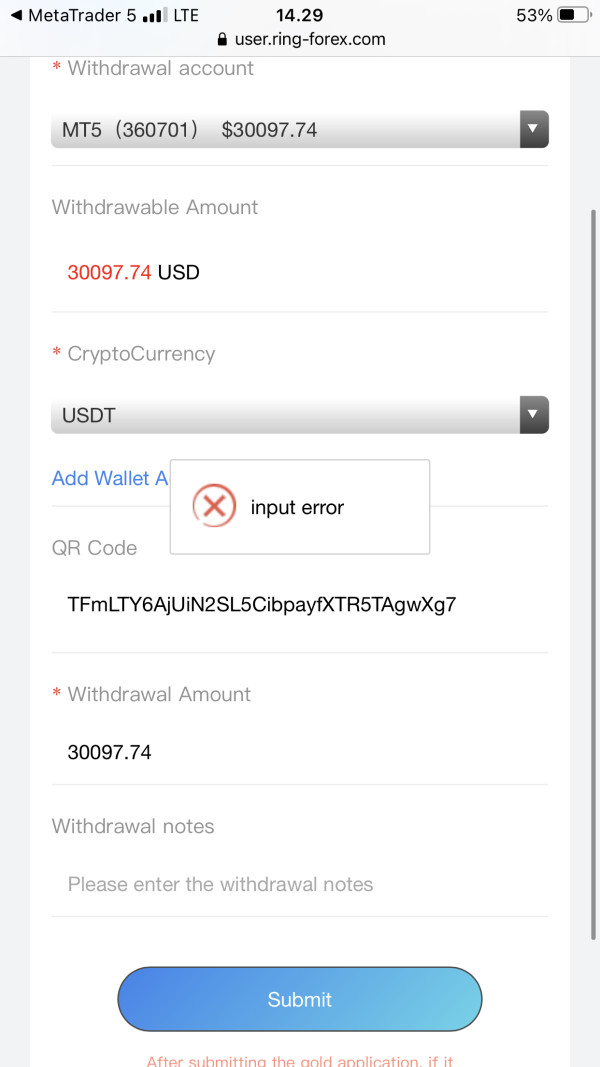Tap the LTE signal bars indicator
The width and height of the screenshot is (600, 1067).
pos(155,16)
